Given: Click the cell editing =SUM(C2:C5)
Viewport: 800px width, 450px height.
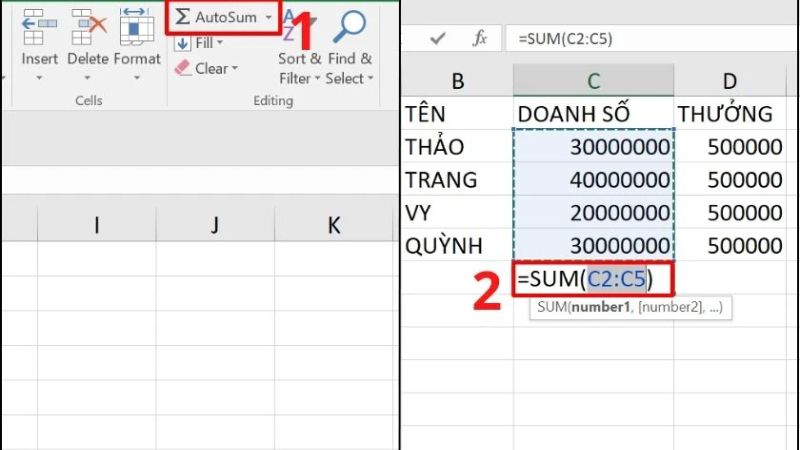Looking at the screenshot, I should 593,279.
